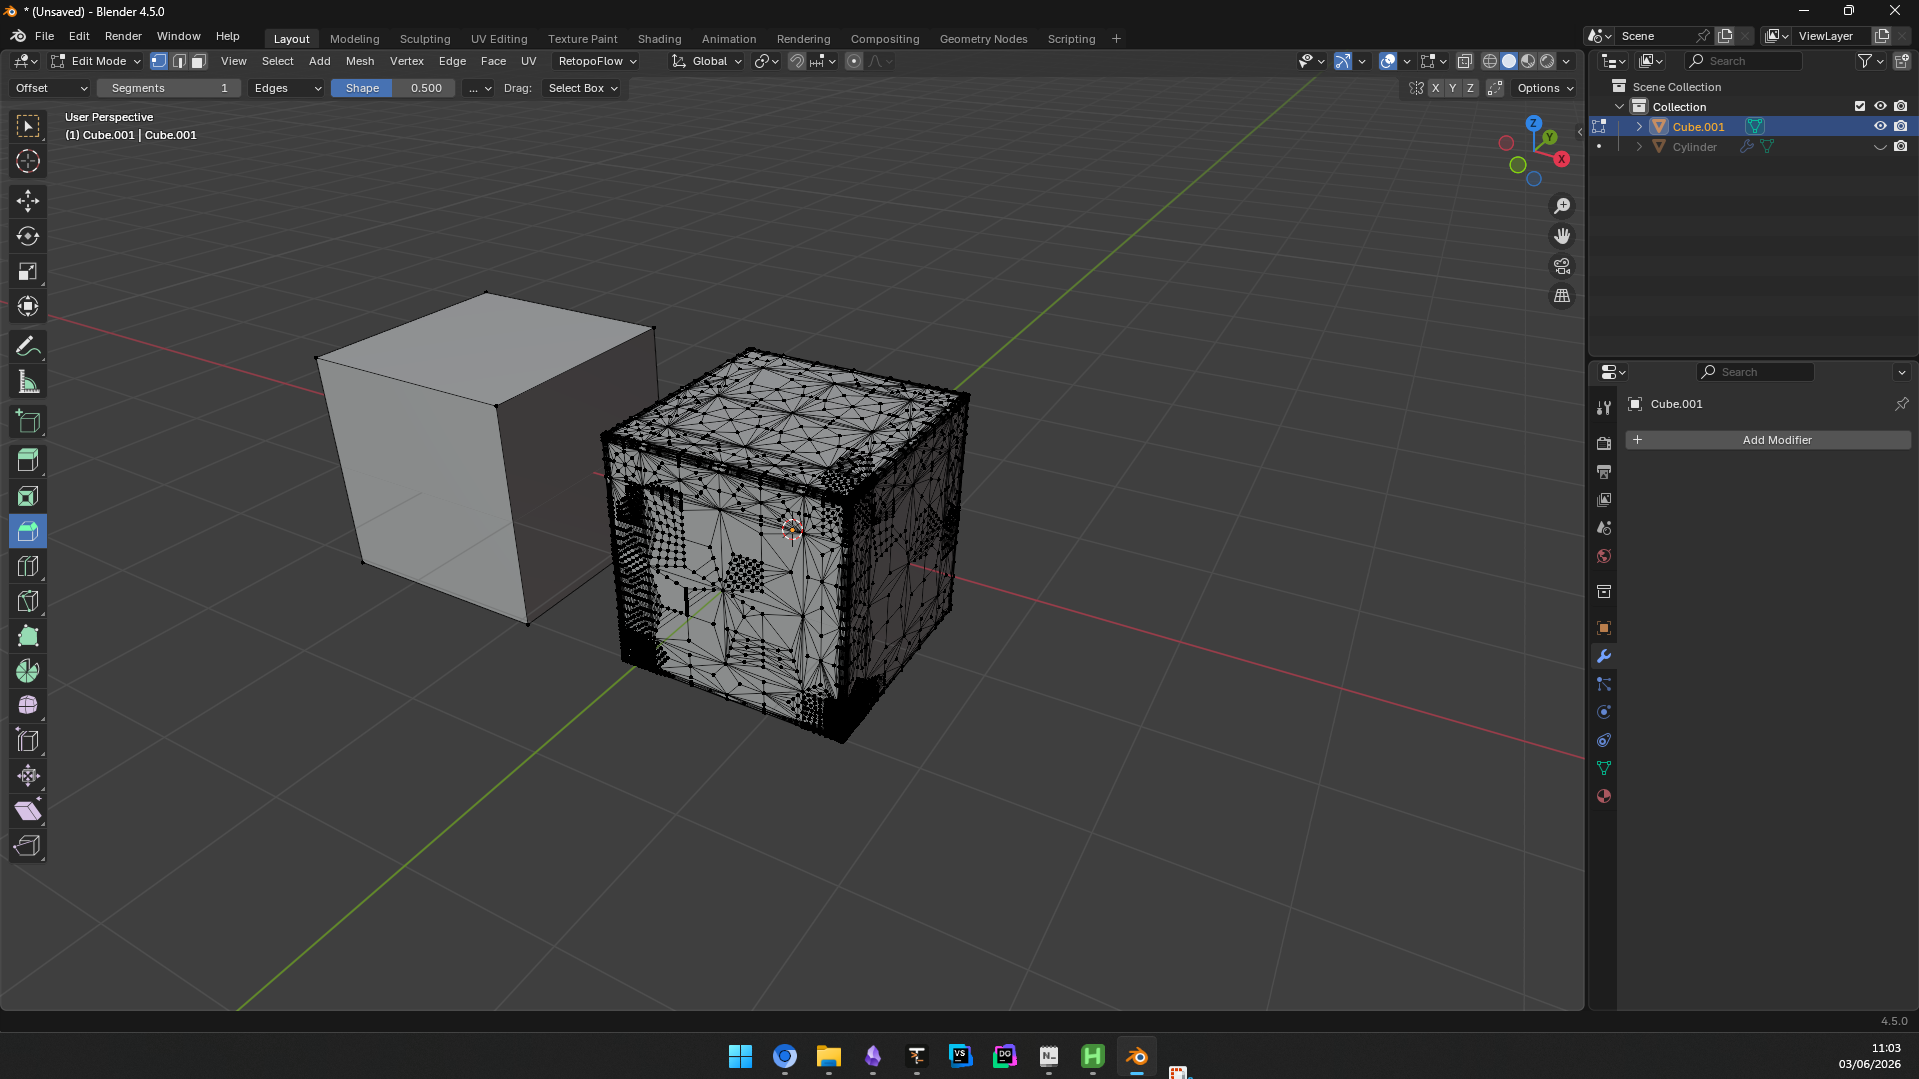Toggle render camera icon for Cylinder

(x=1901, y=146)
